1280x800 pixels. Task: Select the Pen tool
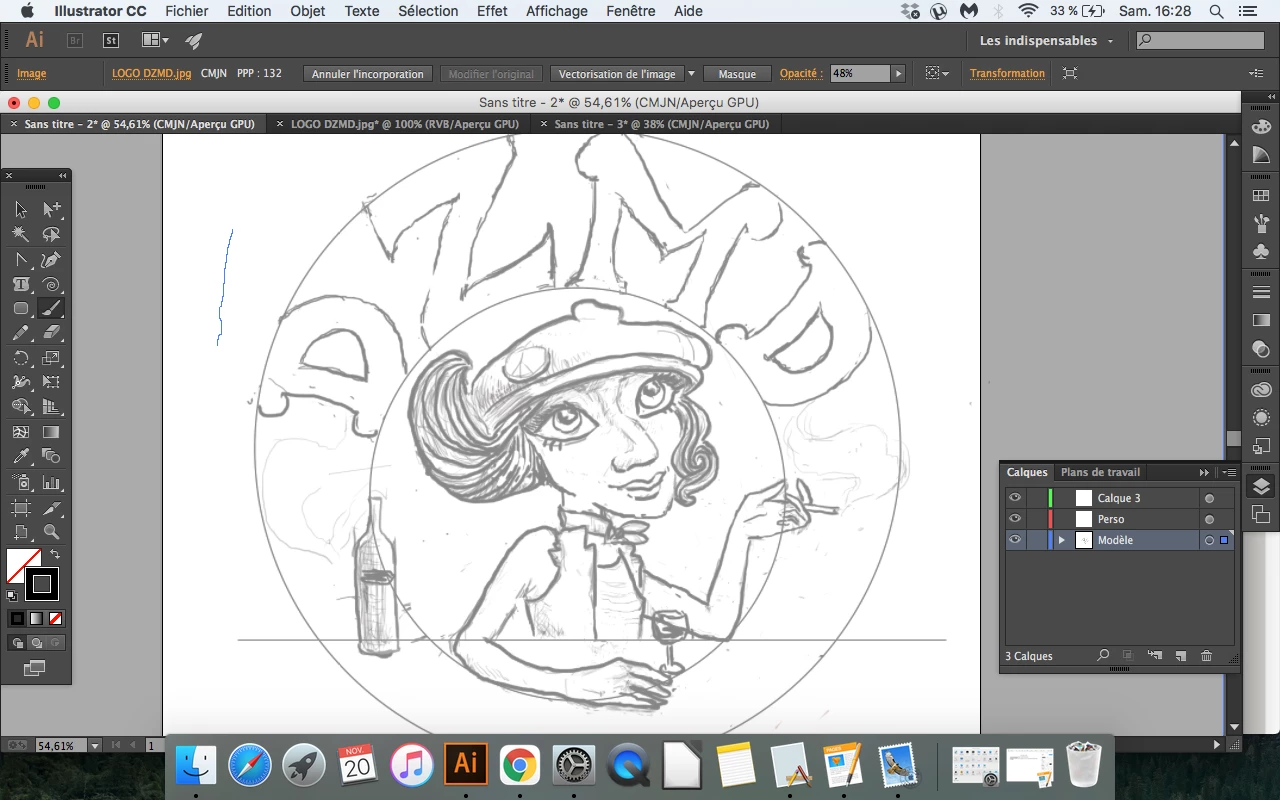pos(51,260)
